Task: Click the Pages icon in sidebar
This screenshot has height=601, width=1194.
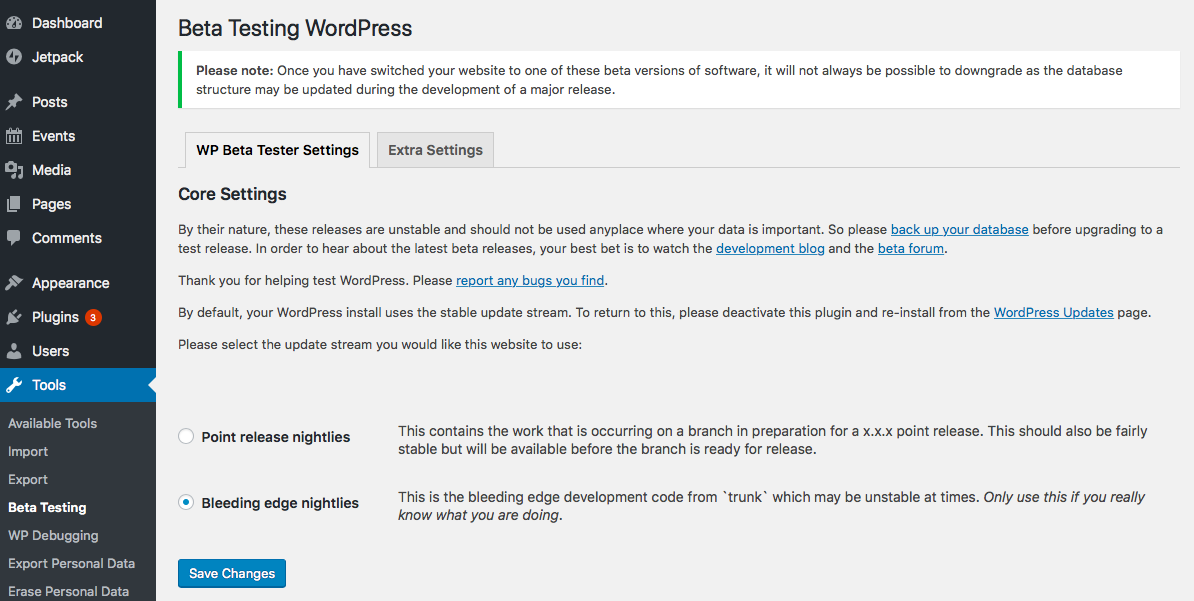Action: tap(14, 204)
